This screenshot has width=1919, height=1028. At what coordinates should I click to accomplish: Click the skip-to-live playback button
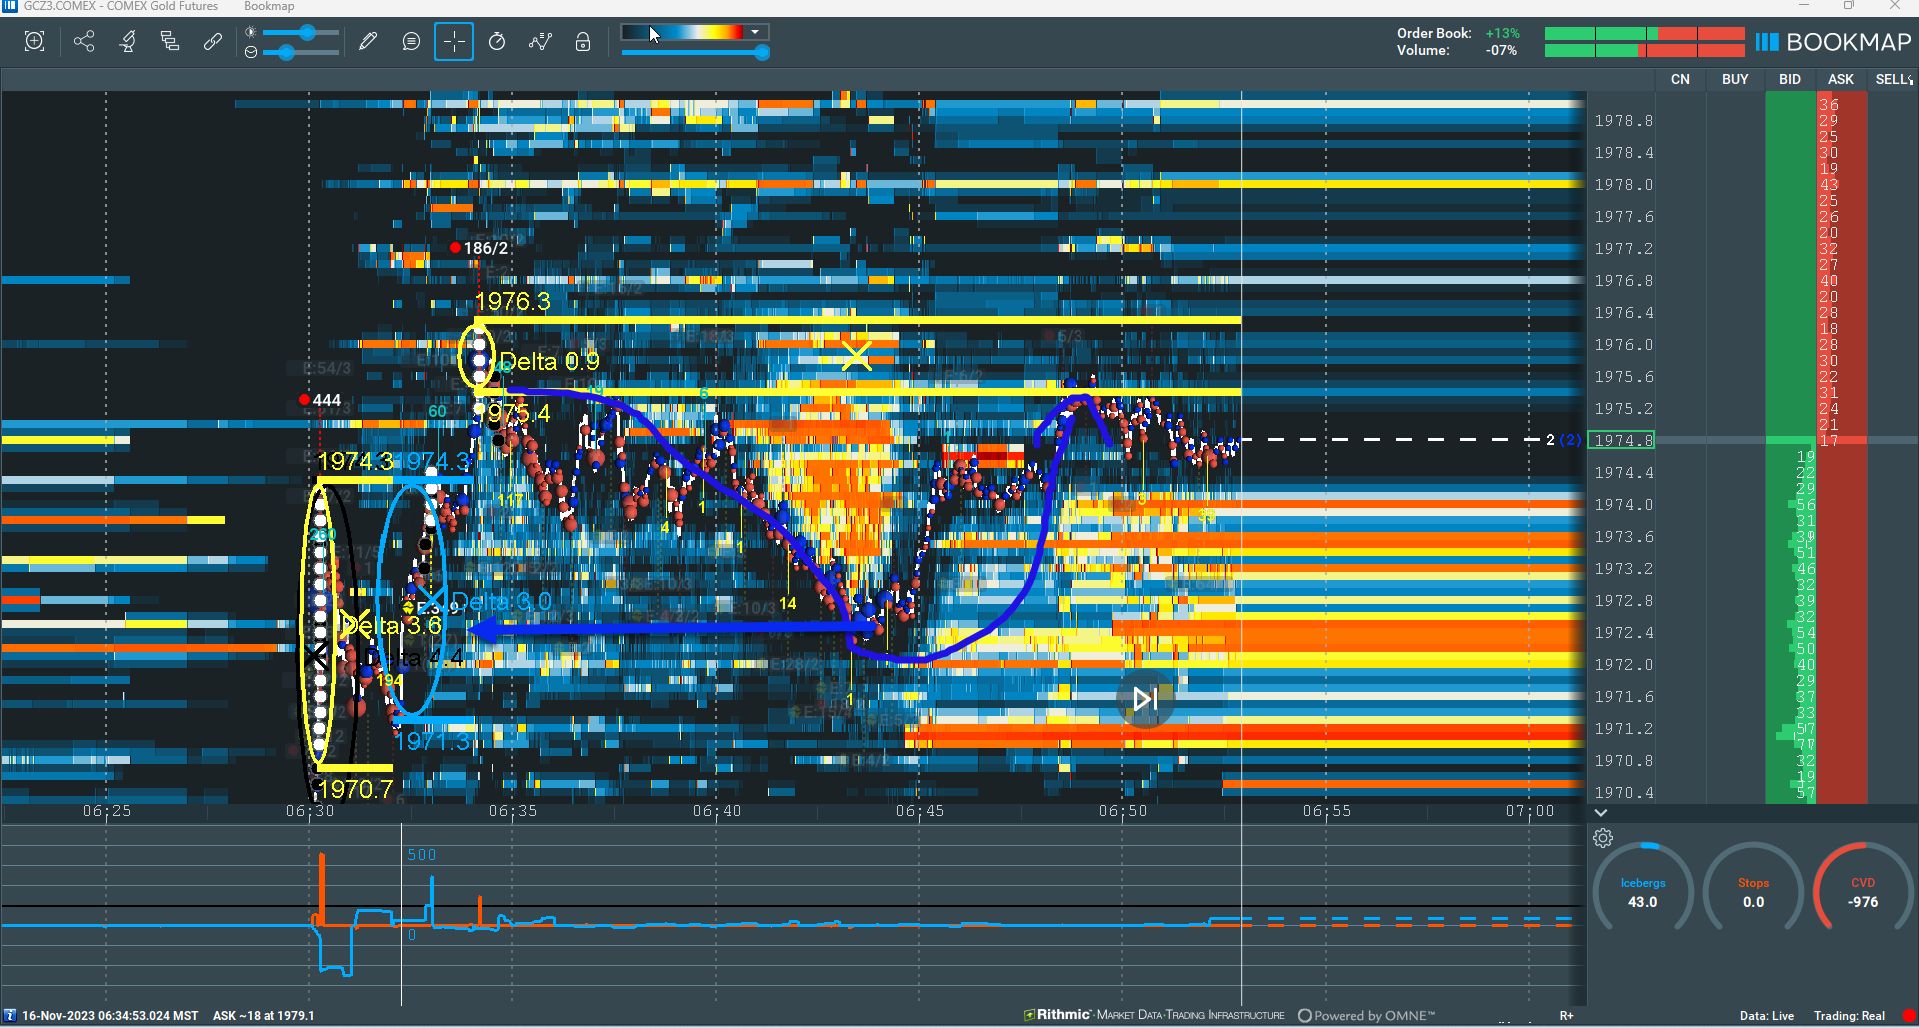(x=1145, y=699)
